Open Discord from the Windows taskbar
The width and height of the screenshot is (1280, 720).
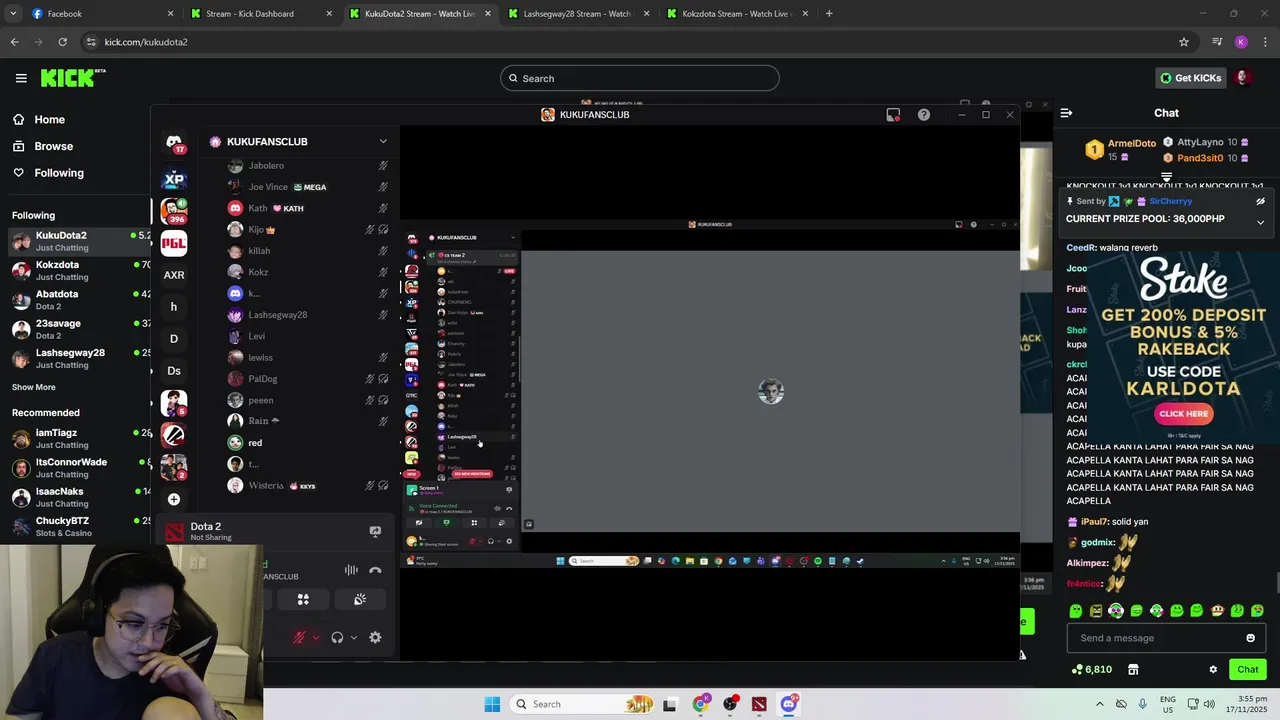[x=788, y=704]
